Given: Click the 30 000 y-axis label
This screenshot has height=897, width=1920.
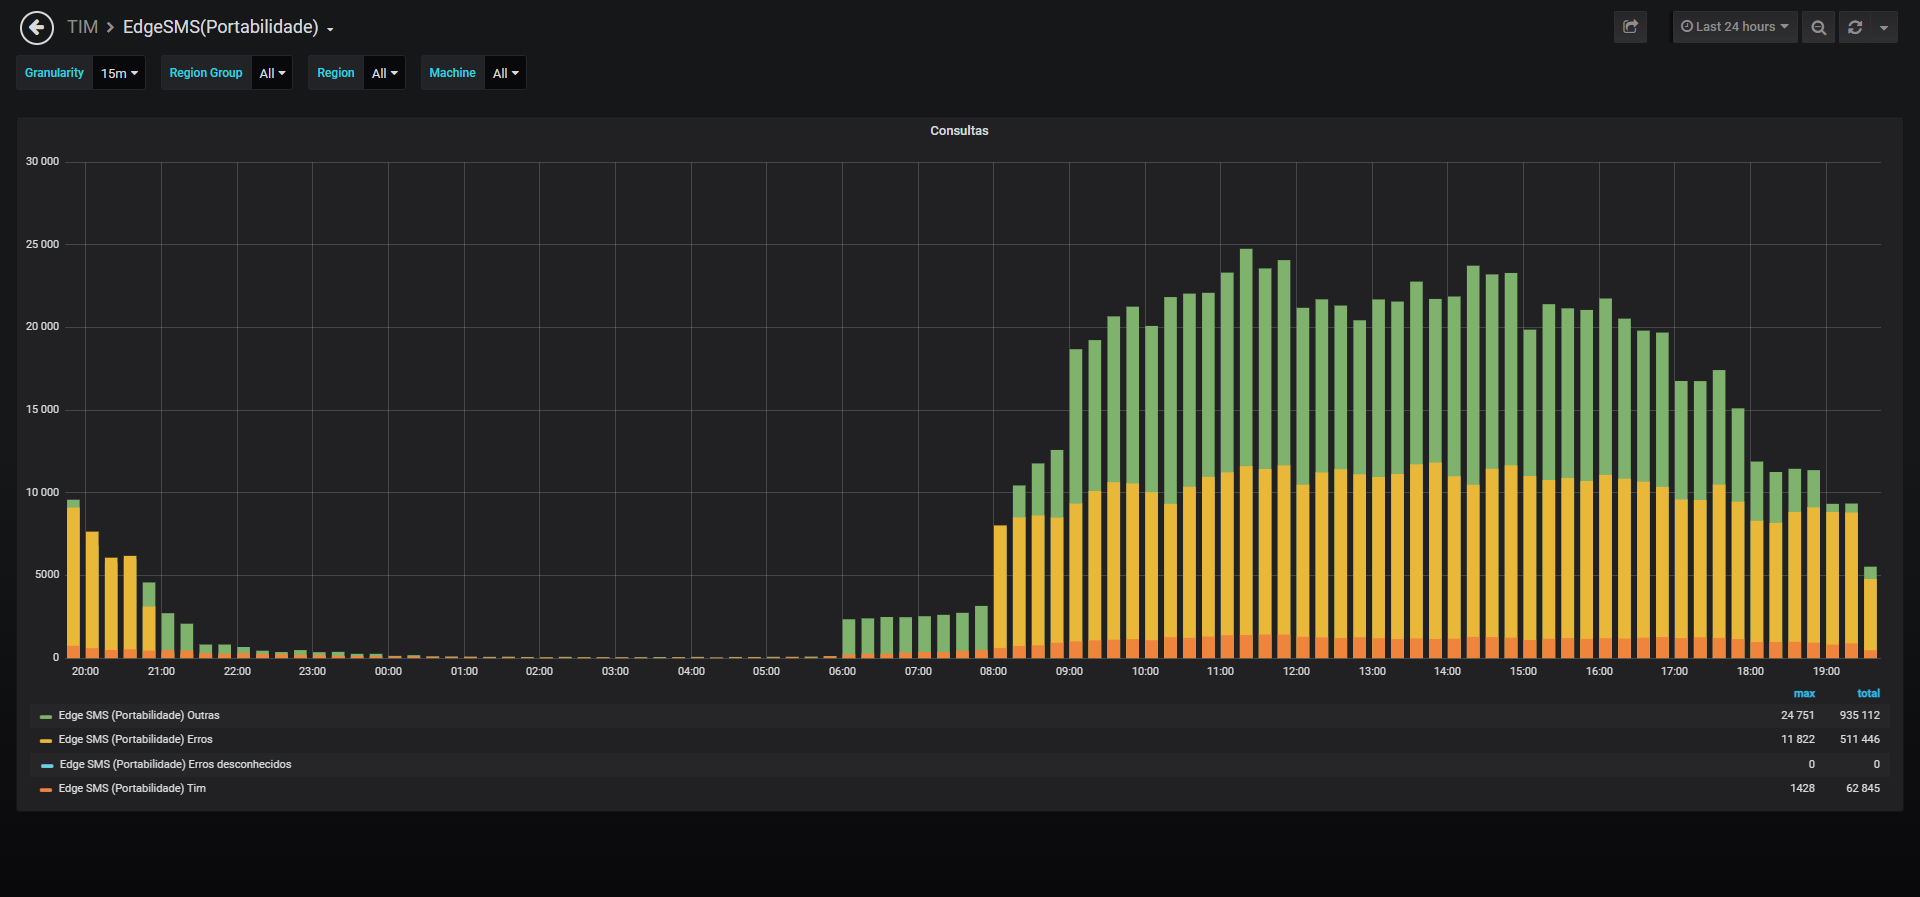Looking at the screenshot, I should coord(42,161).
